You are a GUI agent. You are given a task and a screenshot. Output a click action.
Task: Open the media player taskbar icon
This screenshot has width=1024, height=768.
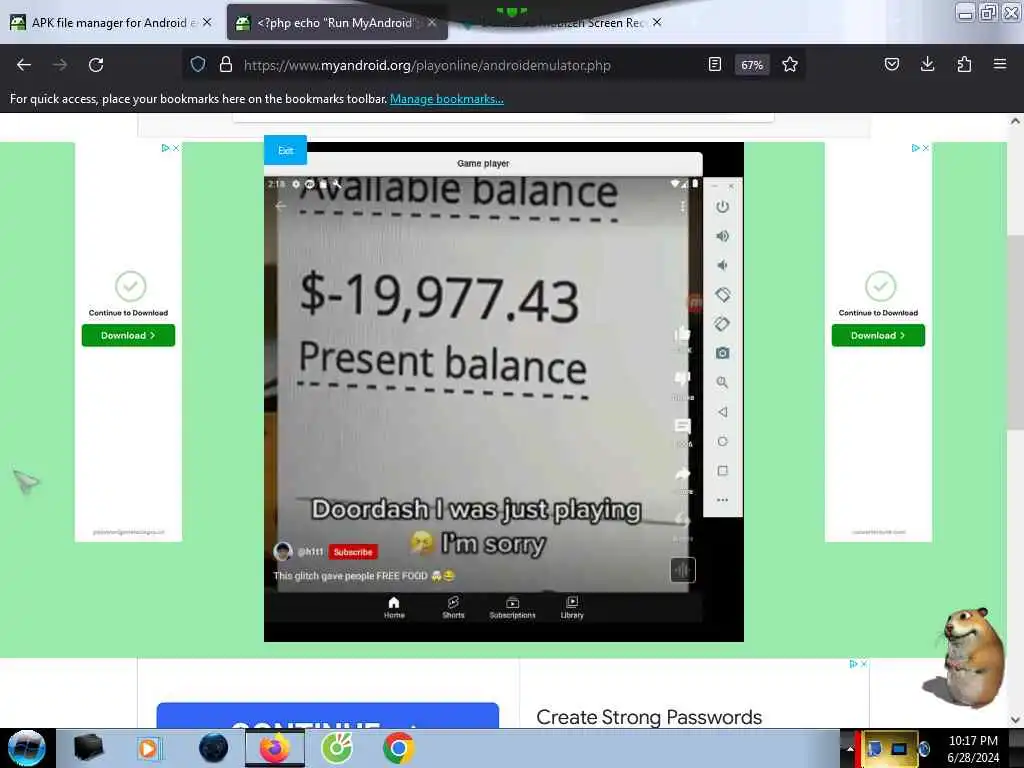(148, 748)
